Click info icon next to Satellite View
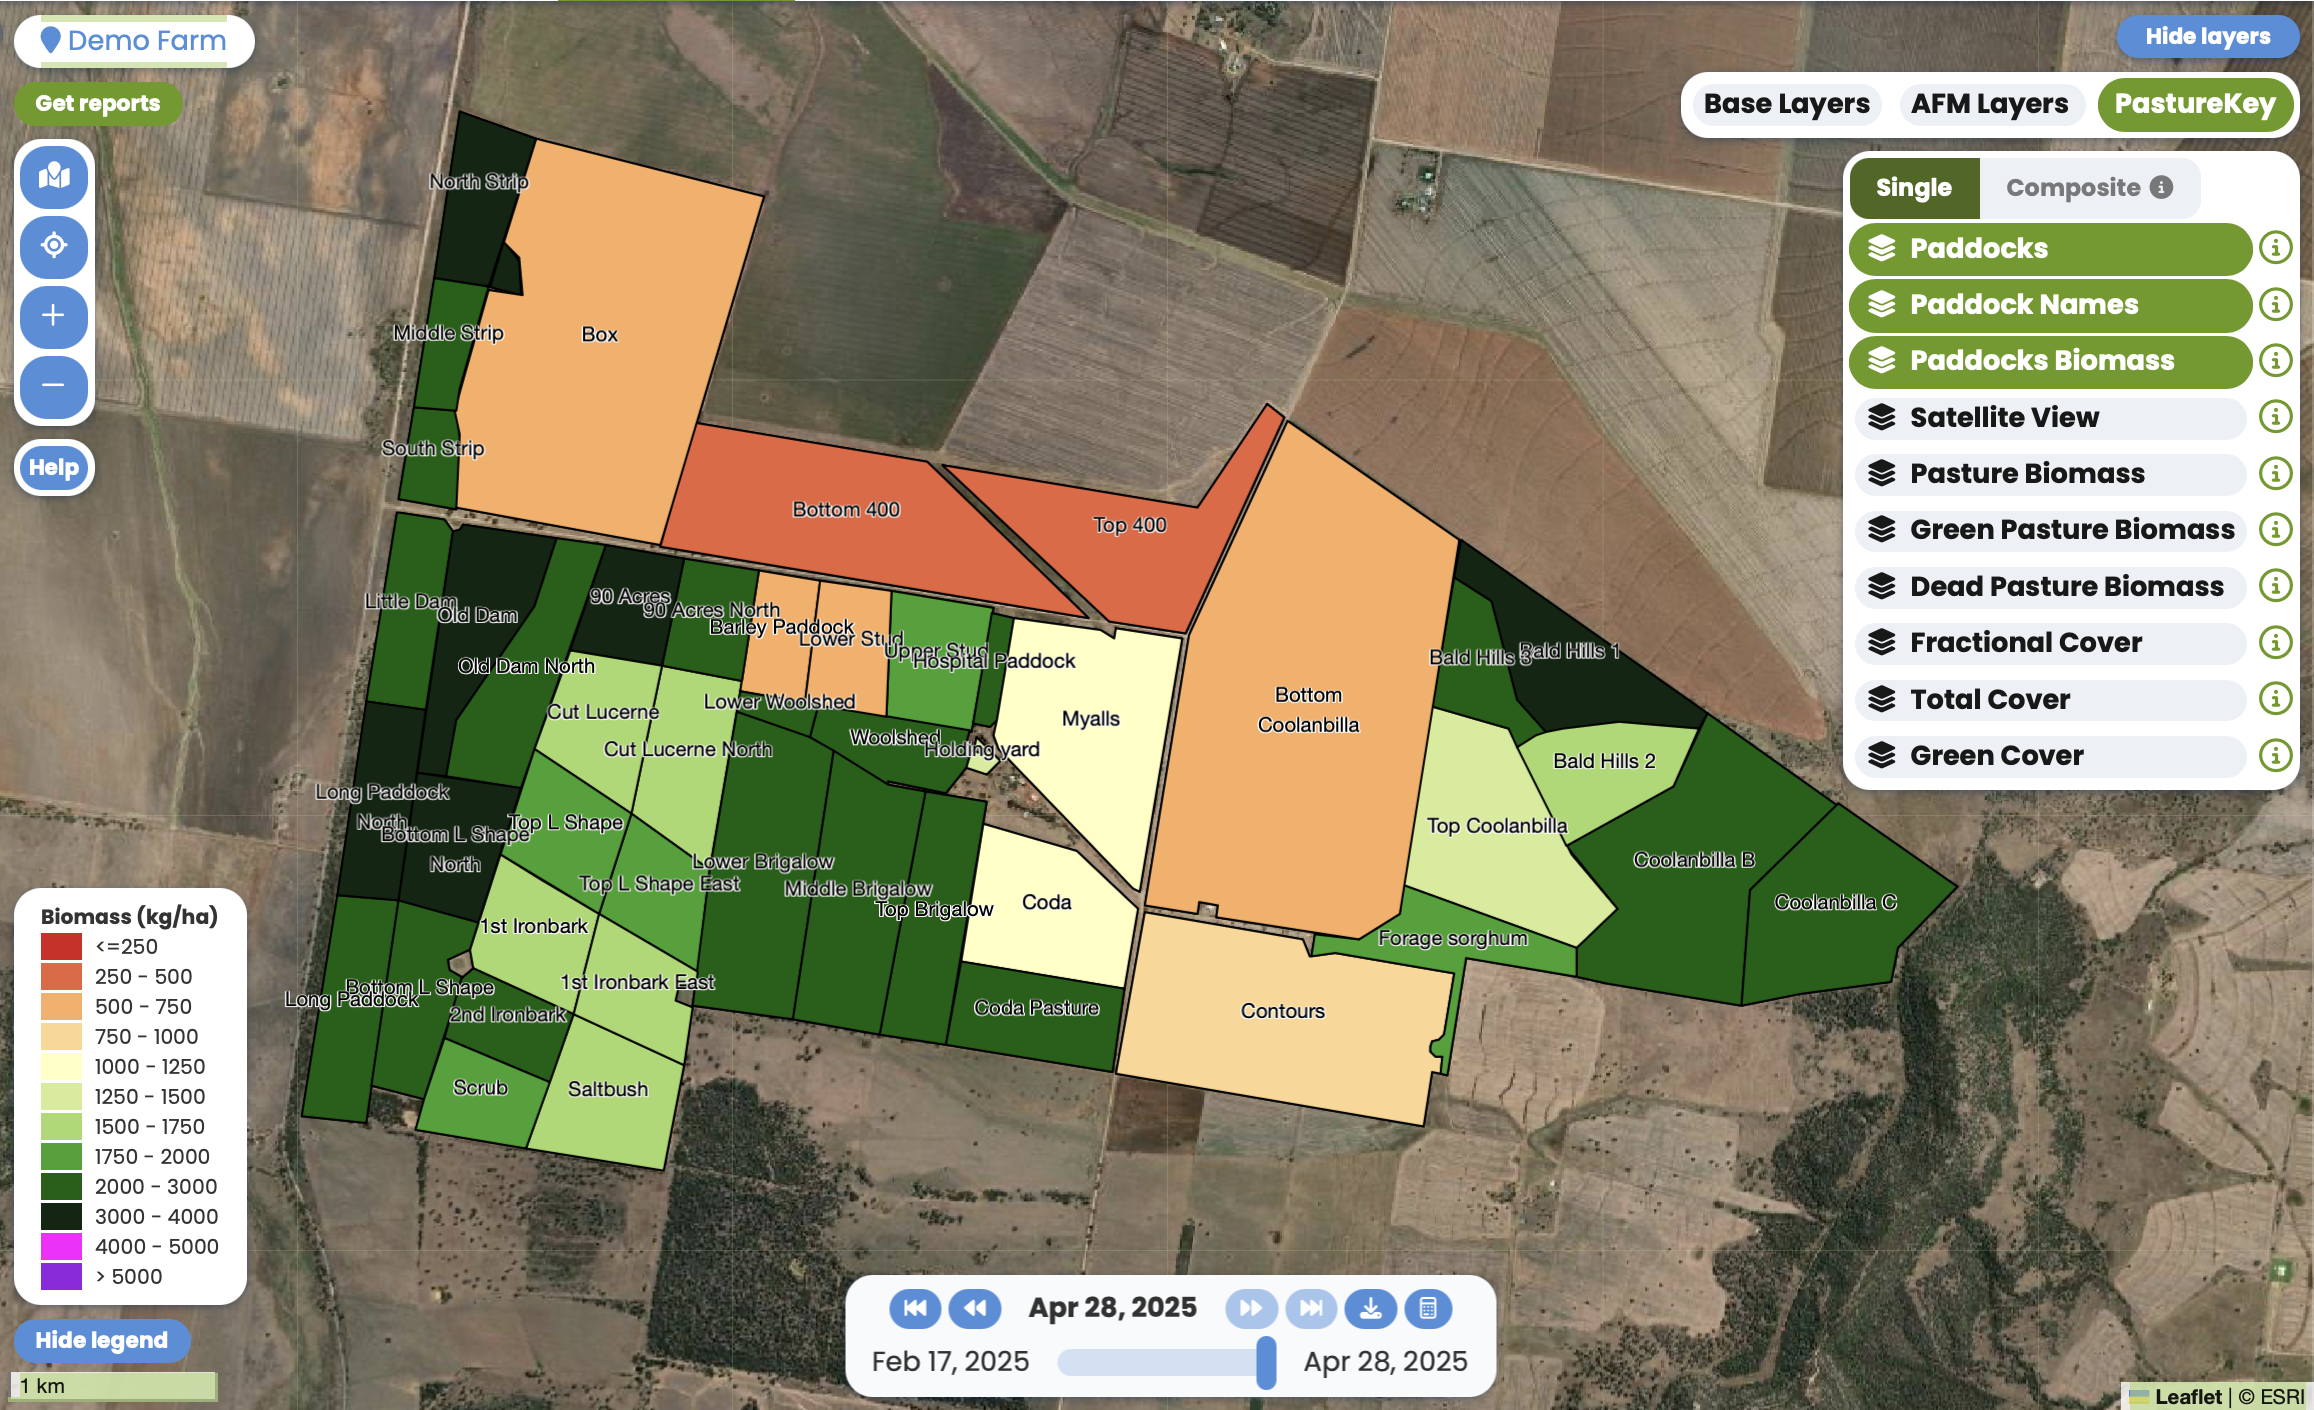Screen dimensions: 2314x1410 click(2275, 416)
